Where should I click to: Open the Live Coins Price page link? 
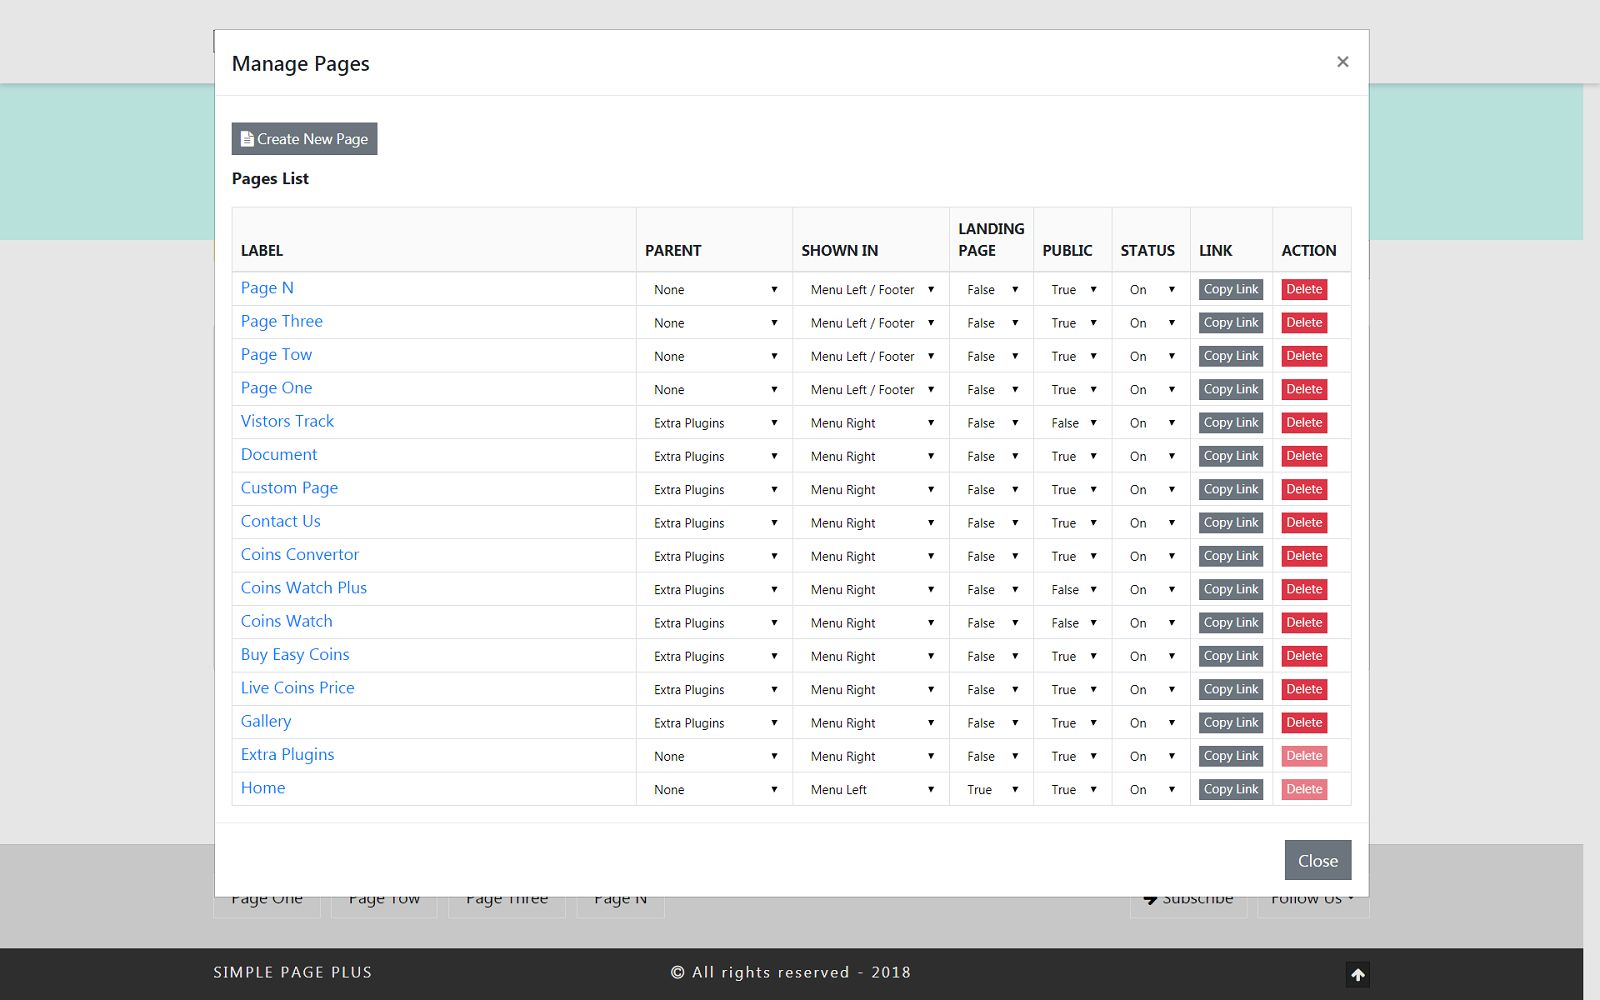tap(297, 688)
